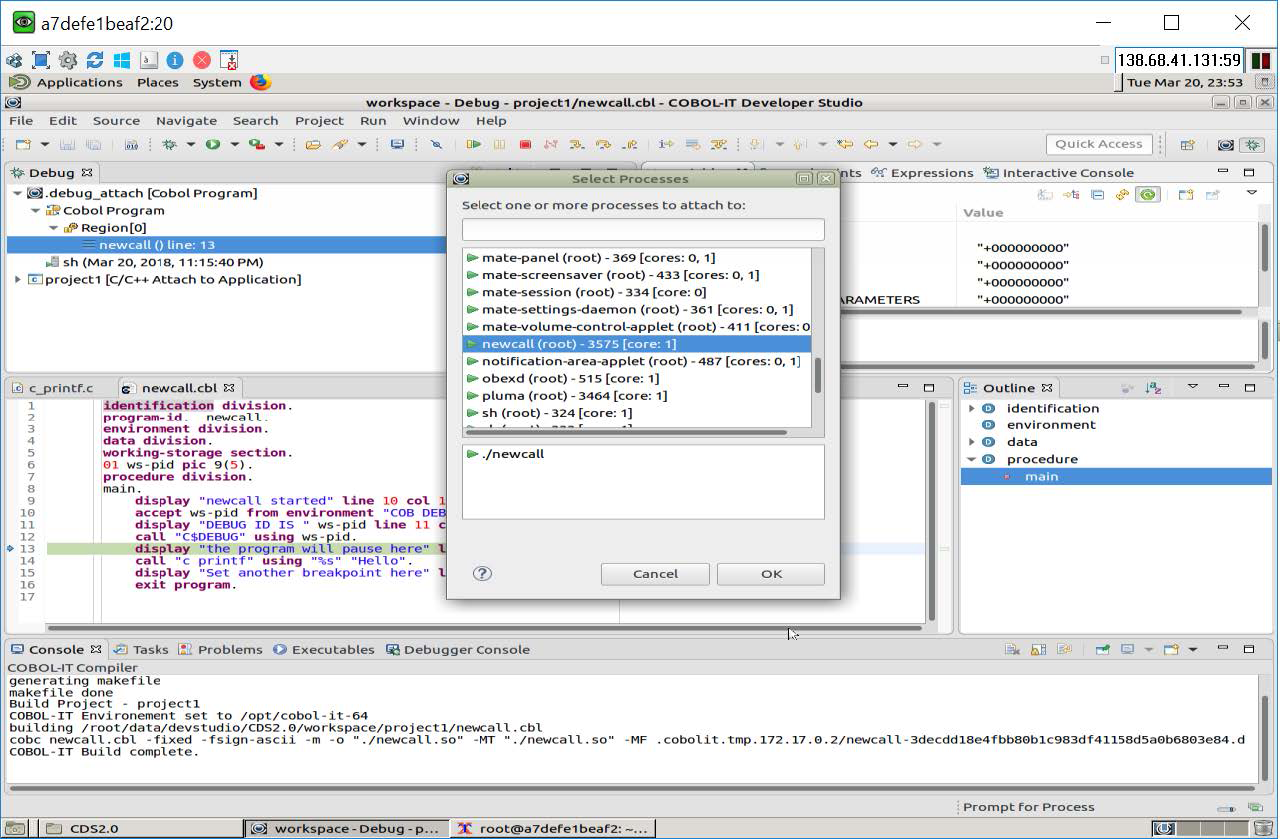Cancel the Select Processes dialog

(655, 574)
